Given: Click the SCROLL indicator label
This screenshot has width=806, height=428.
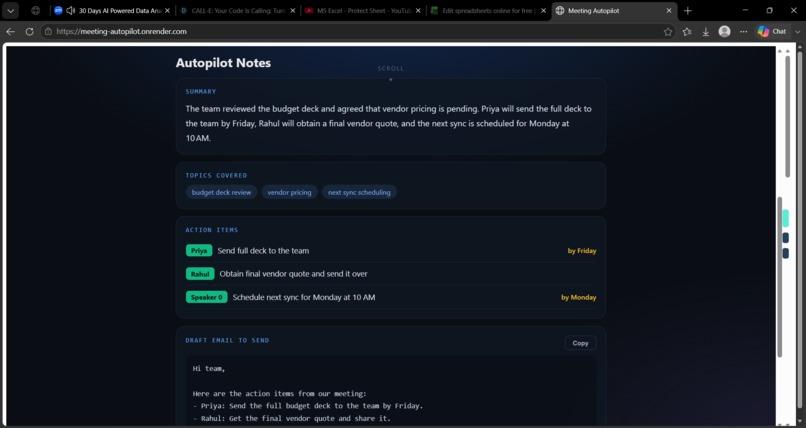Looking at the screenshot, I should (391, 68).
